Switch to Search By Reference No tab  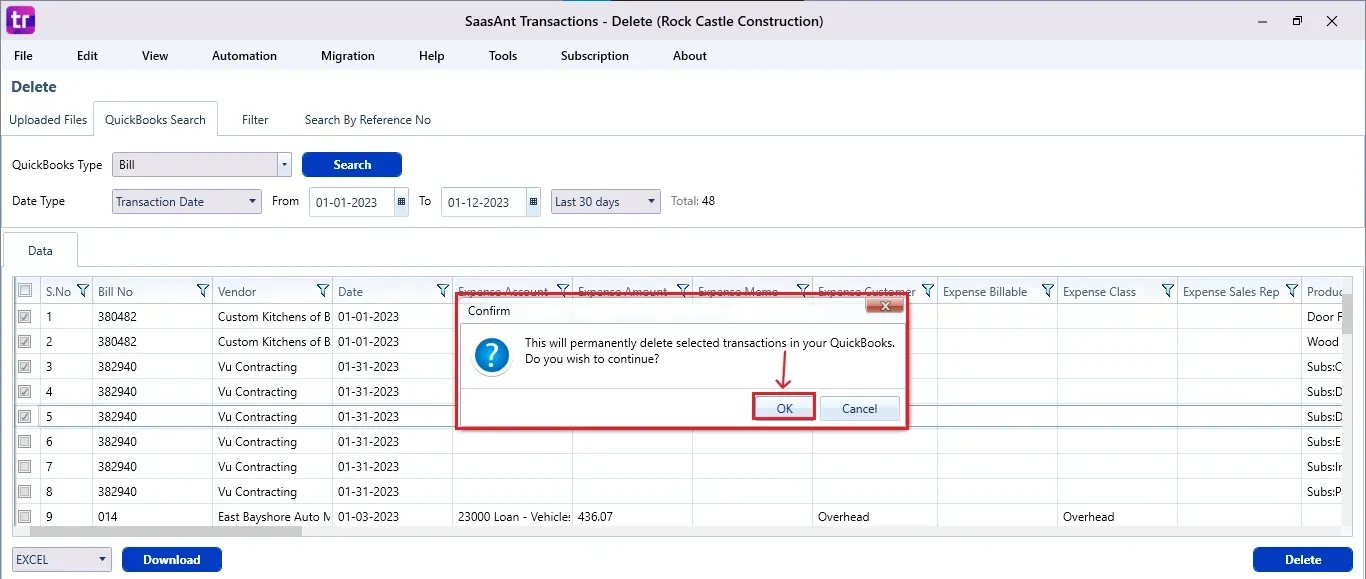367,120
